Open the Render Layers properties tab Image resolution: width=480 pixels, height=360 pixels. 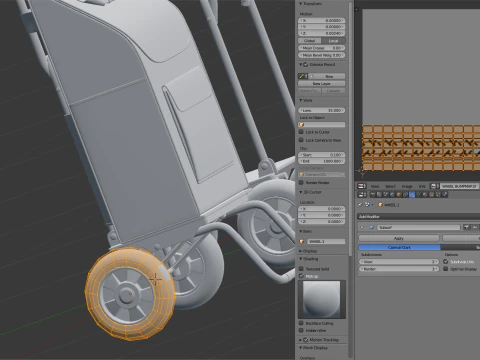[379, 194]
